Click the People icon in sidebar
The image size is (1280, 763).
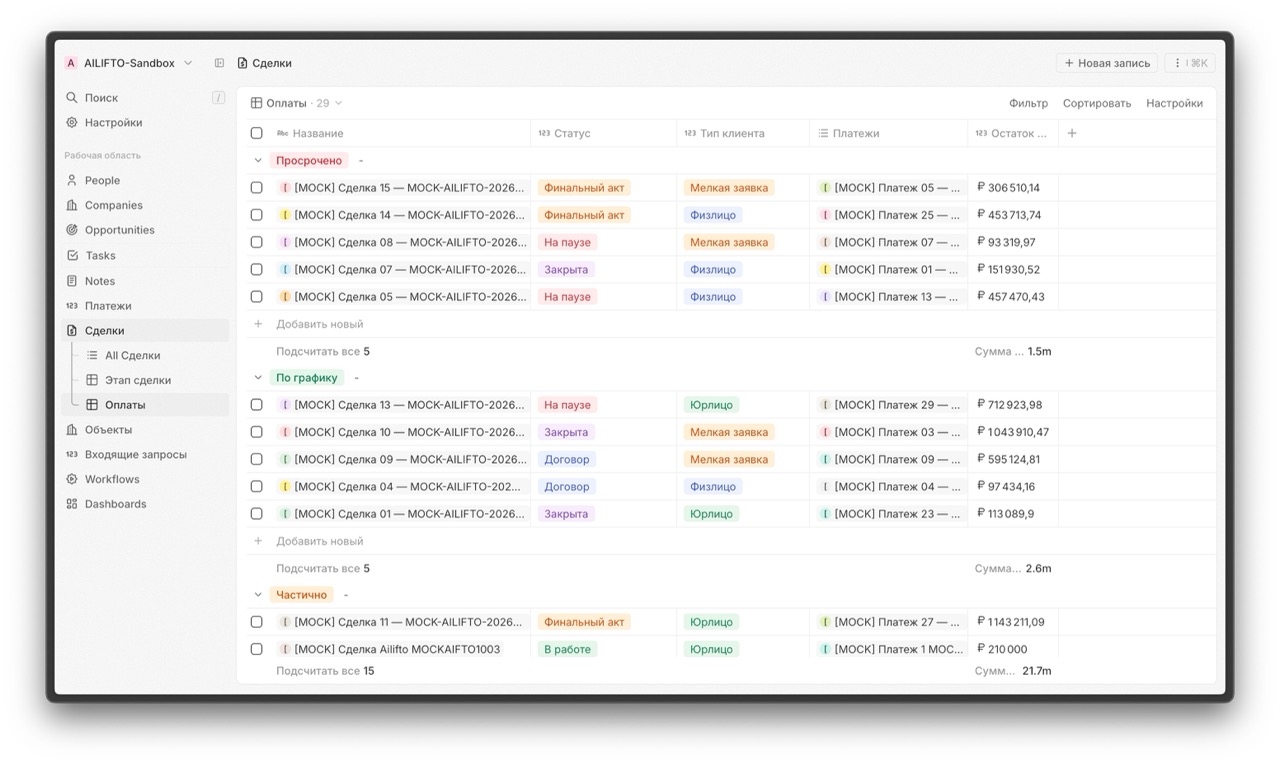coord(72,181)
